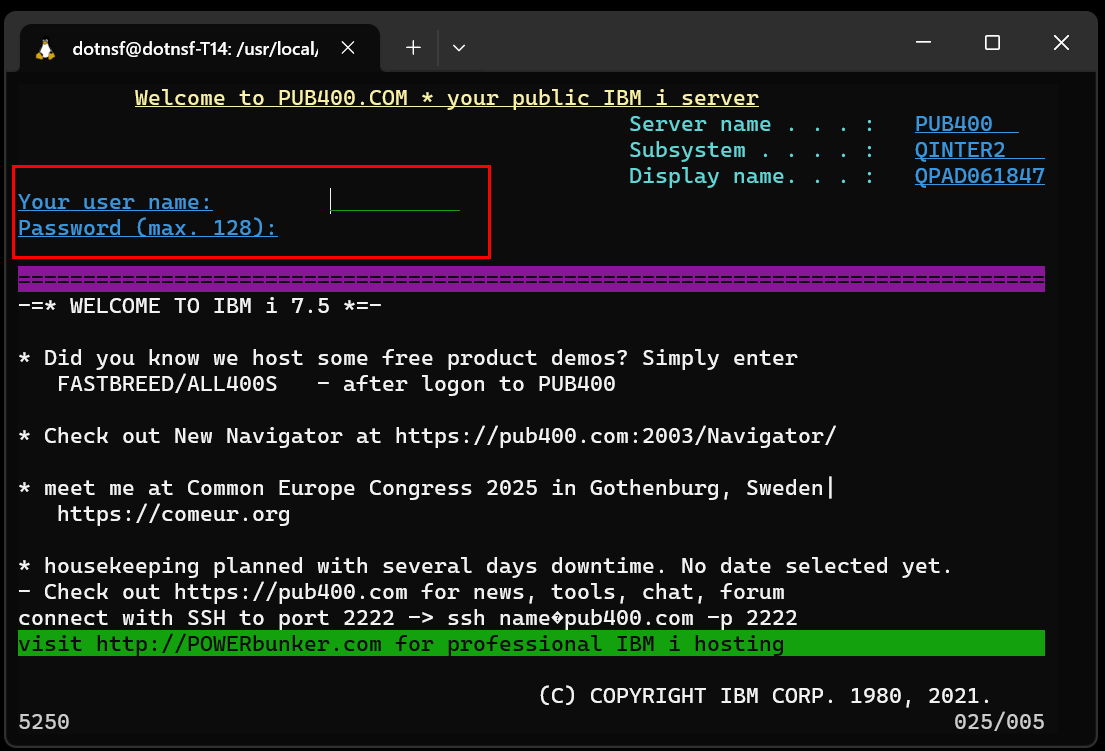Screen dimensions: 1105x751
Task: Click the https://comeur.org URL
Action: point(173,514)
